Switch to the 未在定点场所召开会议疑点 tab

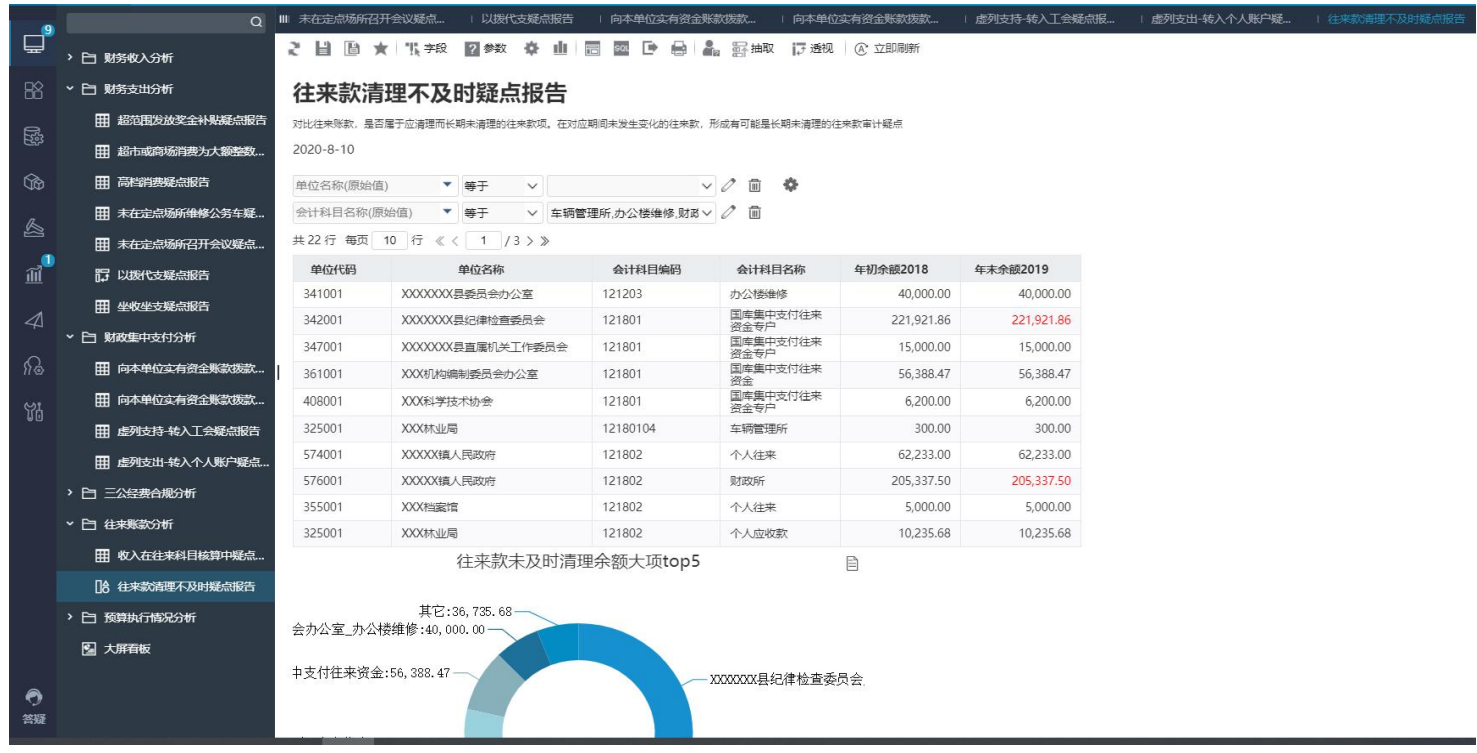pyautogui.click(x=371, y=19)
